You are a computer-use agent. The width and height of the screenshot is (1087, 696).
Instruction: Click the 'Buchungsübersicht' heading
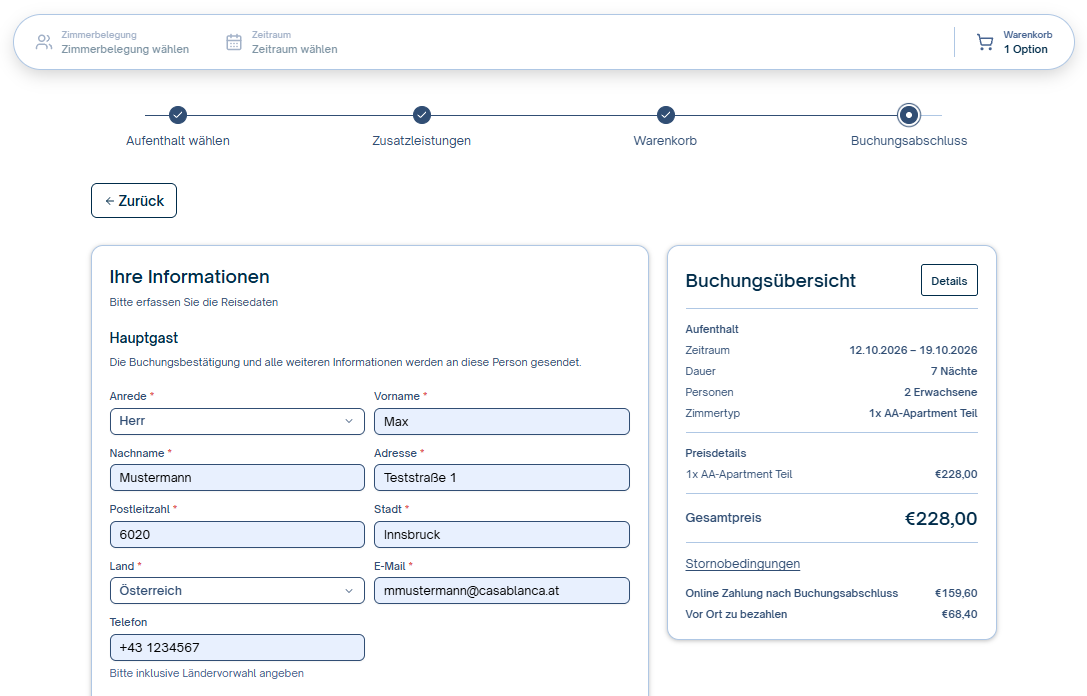[x=770, y=281]
